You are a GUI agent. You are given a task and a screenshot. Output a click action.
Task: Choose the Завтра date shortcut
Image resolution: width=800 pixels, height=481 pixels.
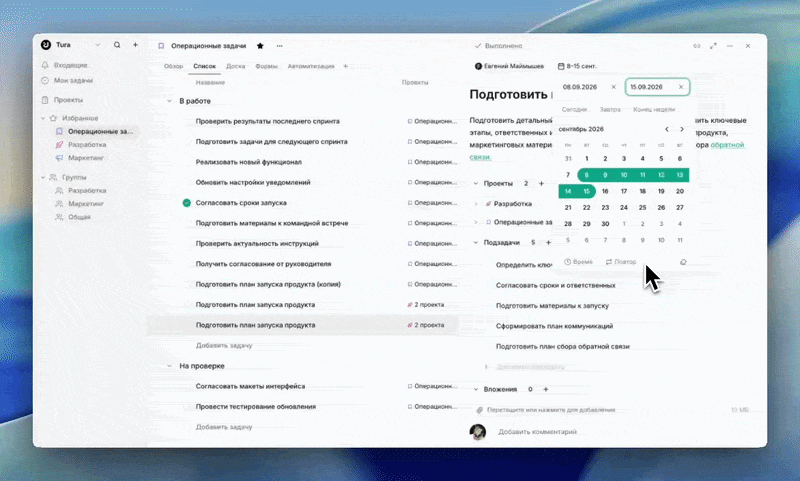point(610,110)
